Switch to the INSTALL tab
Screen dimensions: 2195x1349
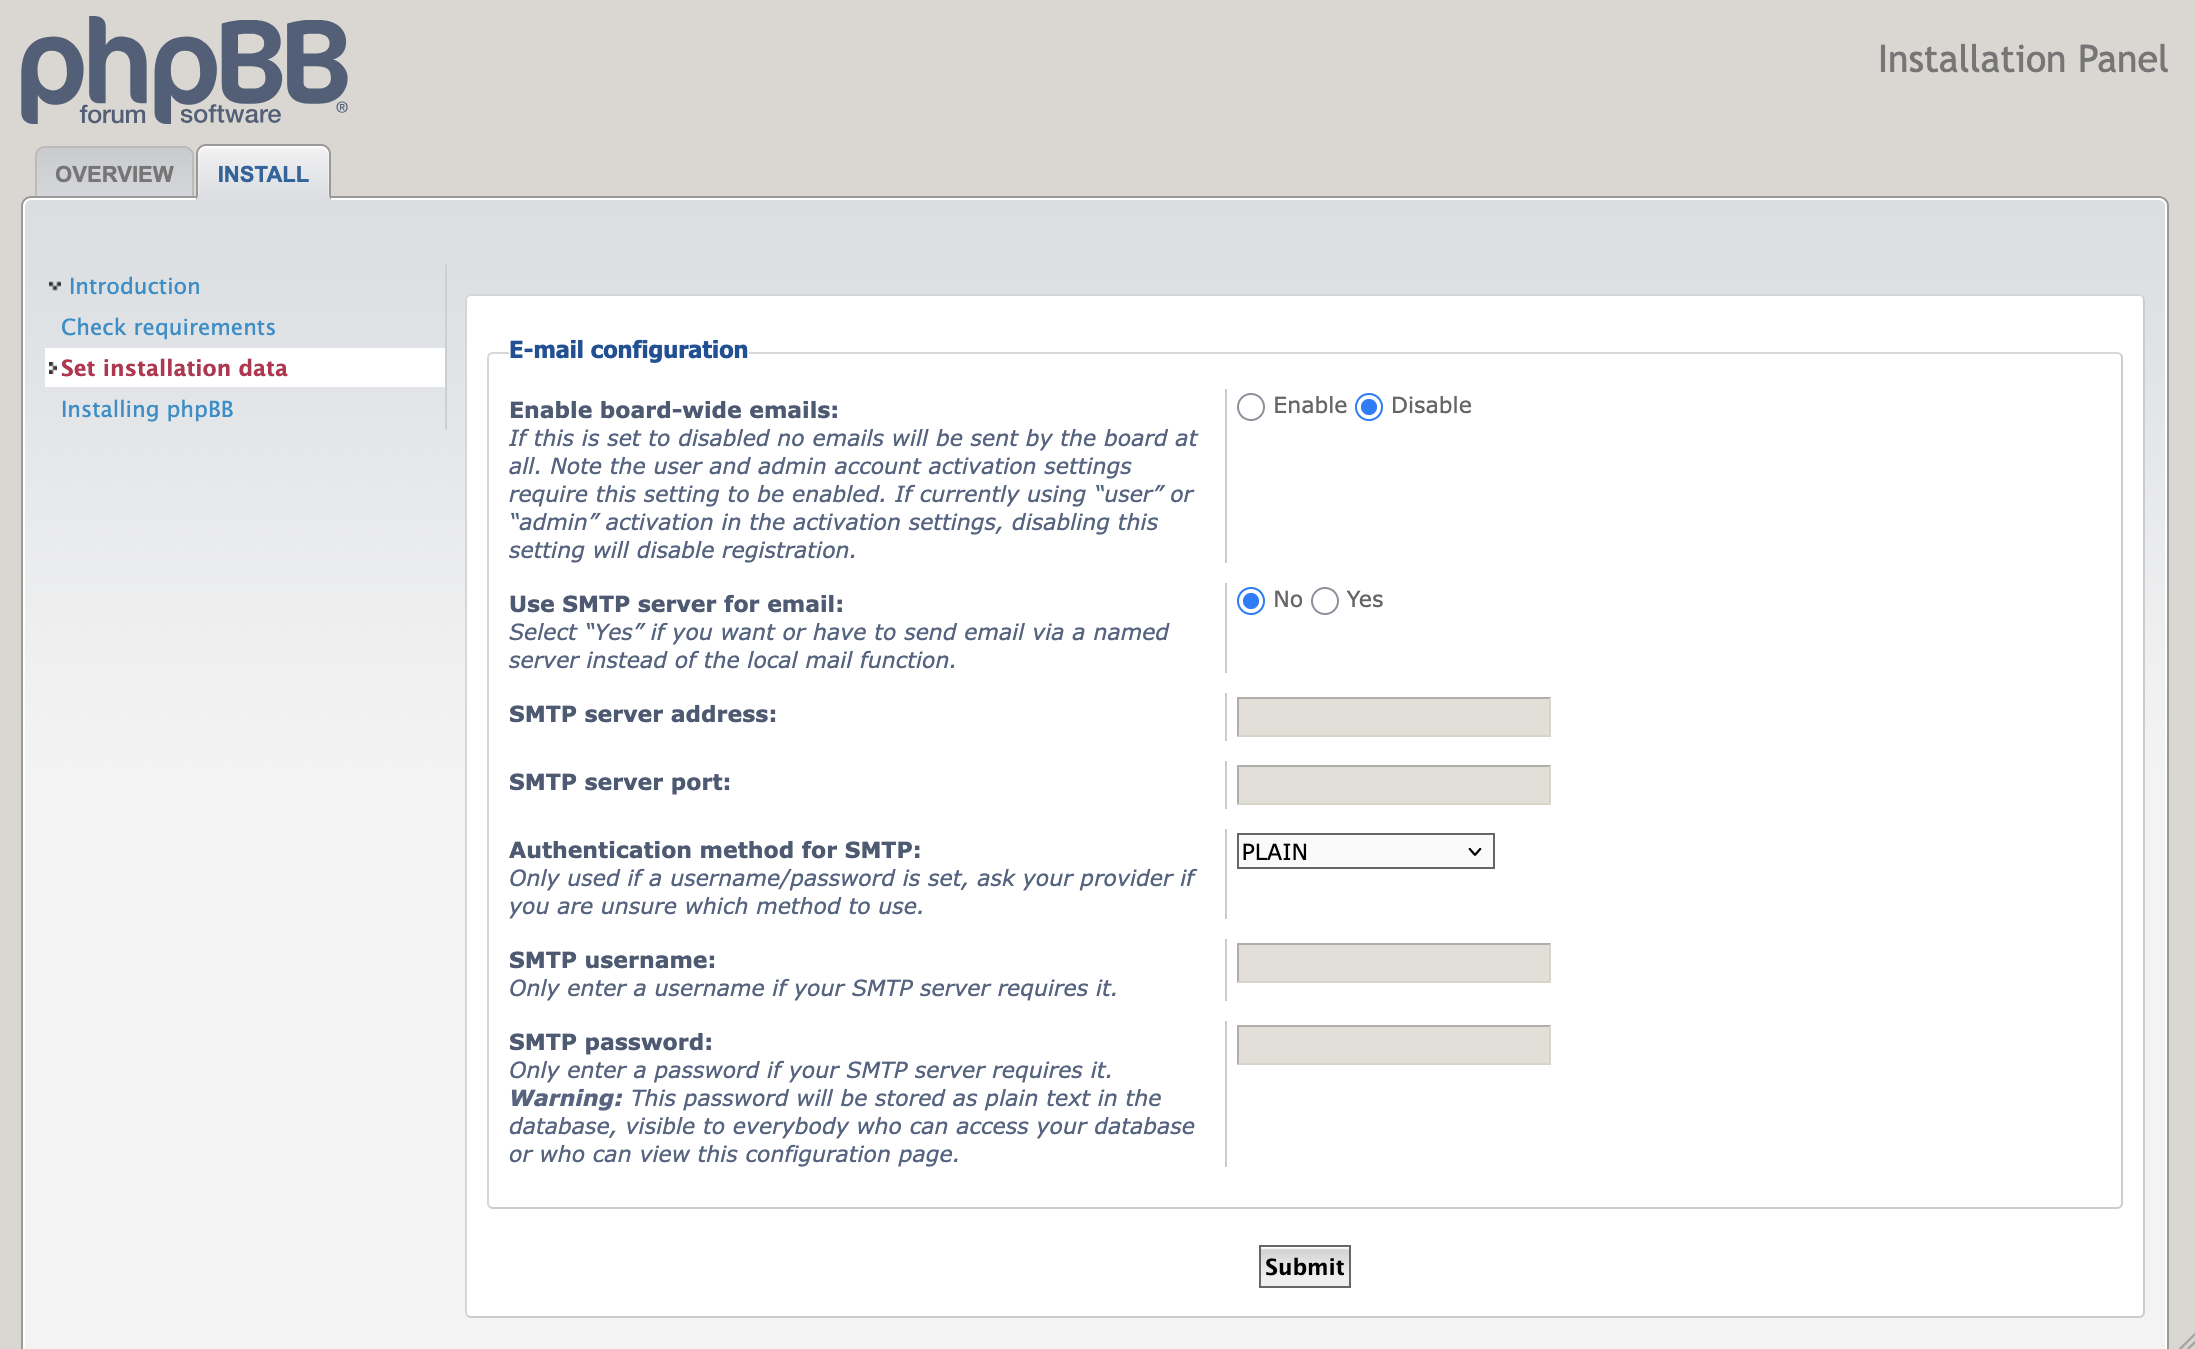tap(263, 173)
